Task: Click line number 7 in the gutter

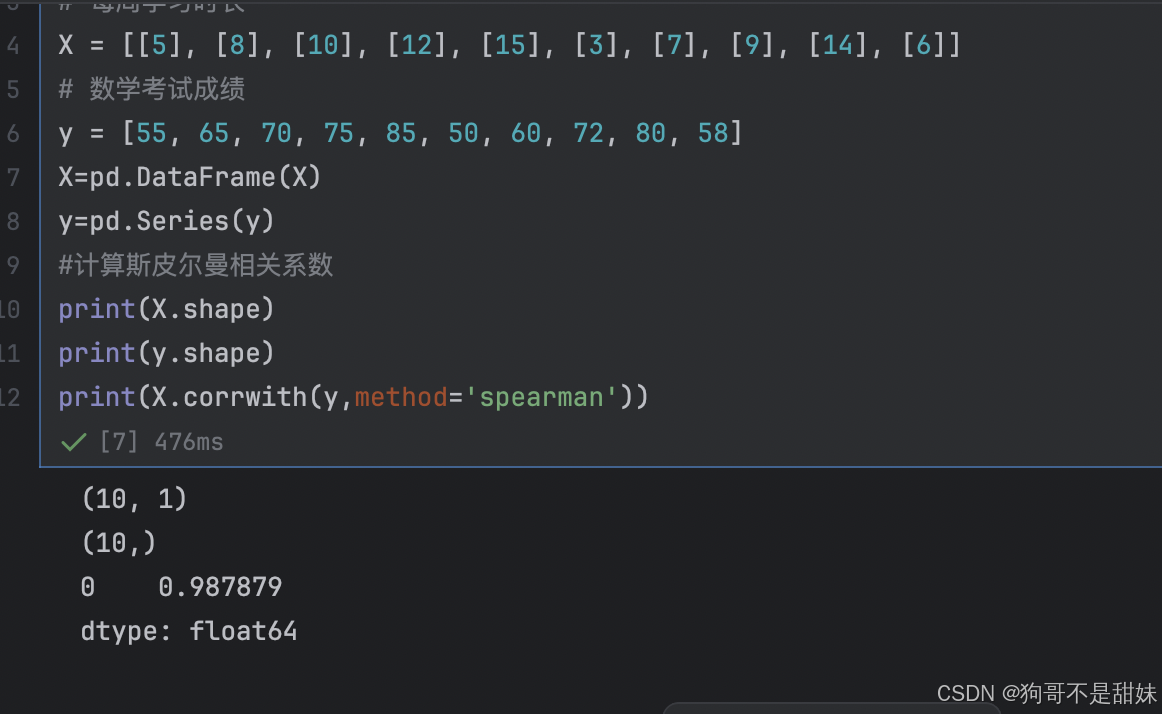Action: click(13, 177)
